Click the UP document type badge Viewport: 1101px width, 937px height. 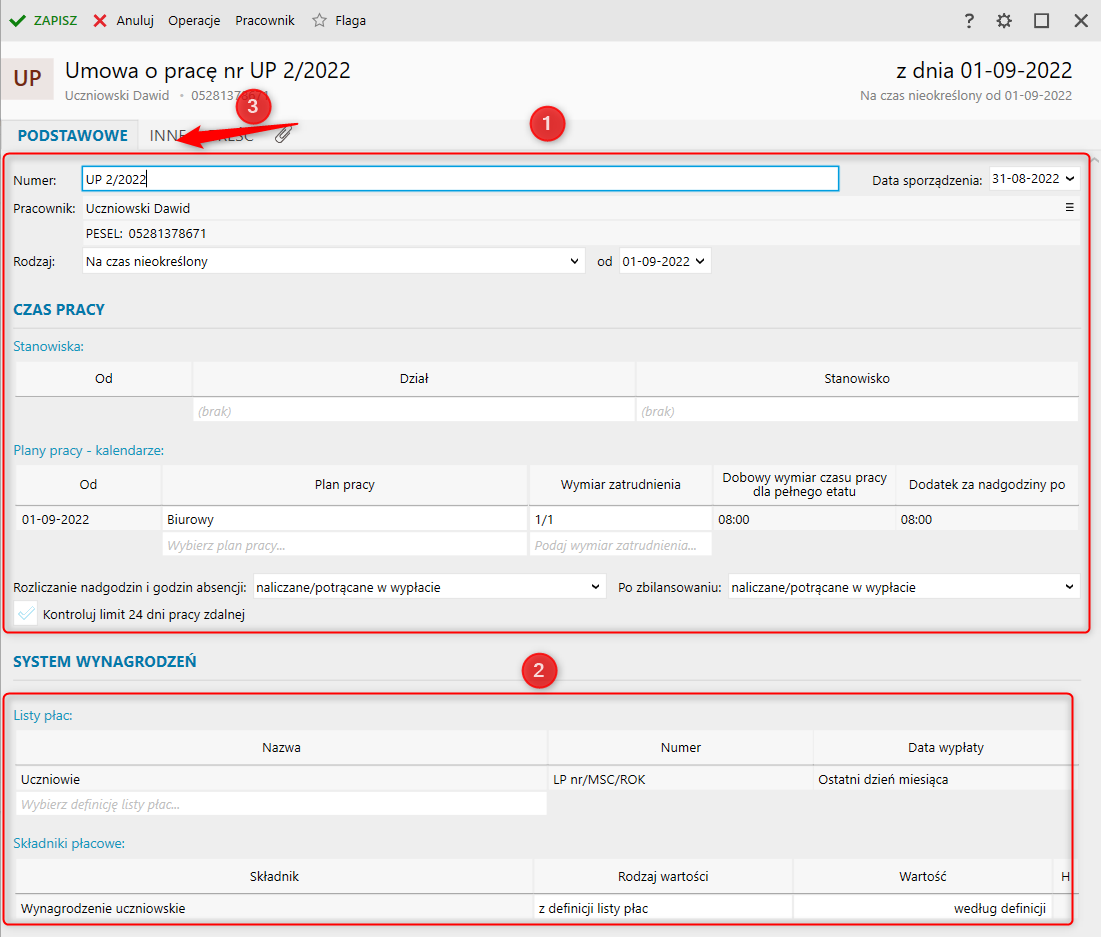click(x=27, y=78)
